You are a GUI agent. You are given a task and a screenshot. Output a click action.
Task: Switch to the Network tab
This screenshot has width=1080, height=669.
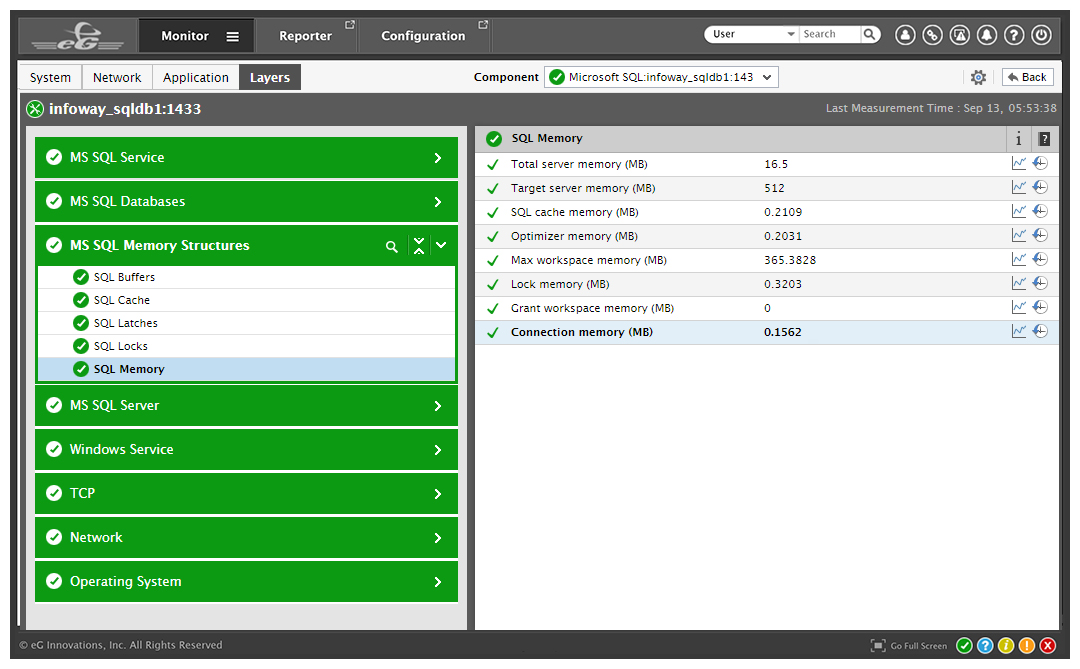[x=117, y=77]
